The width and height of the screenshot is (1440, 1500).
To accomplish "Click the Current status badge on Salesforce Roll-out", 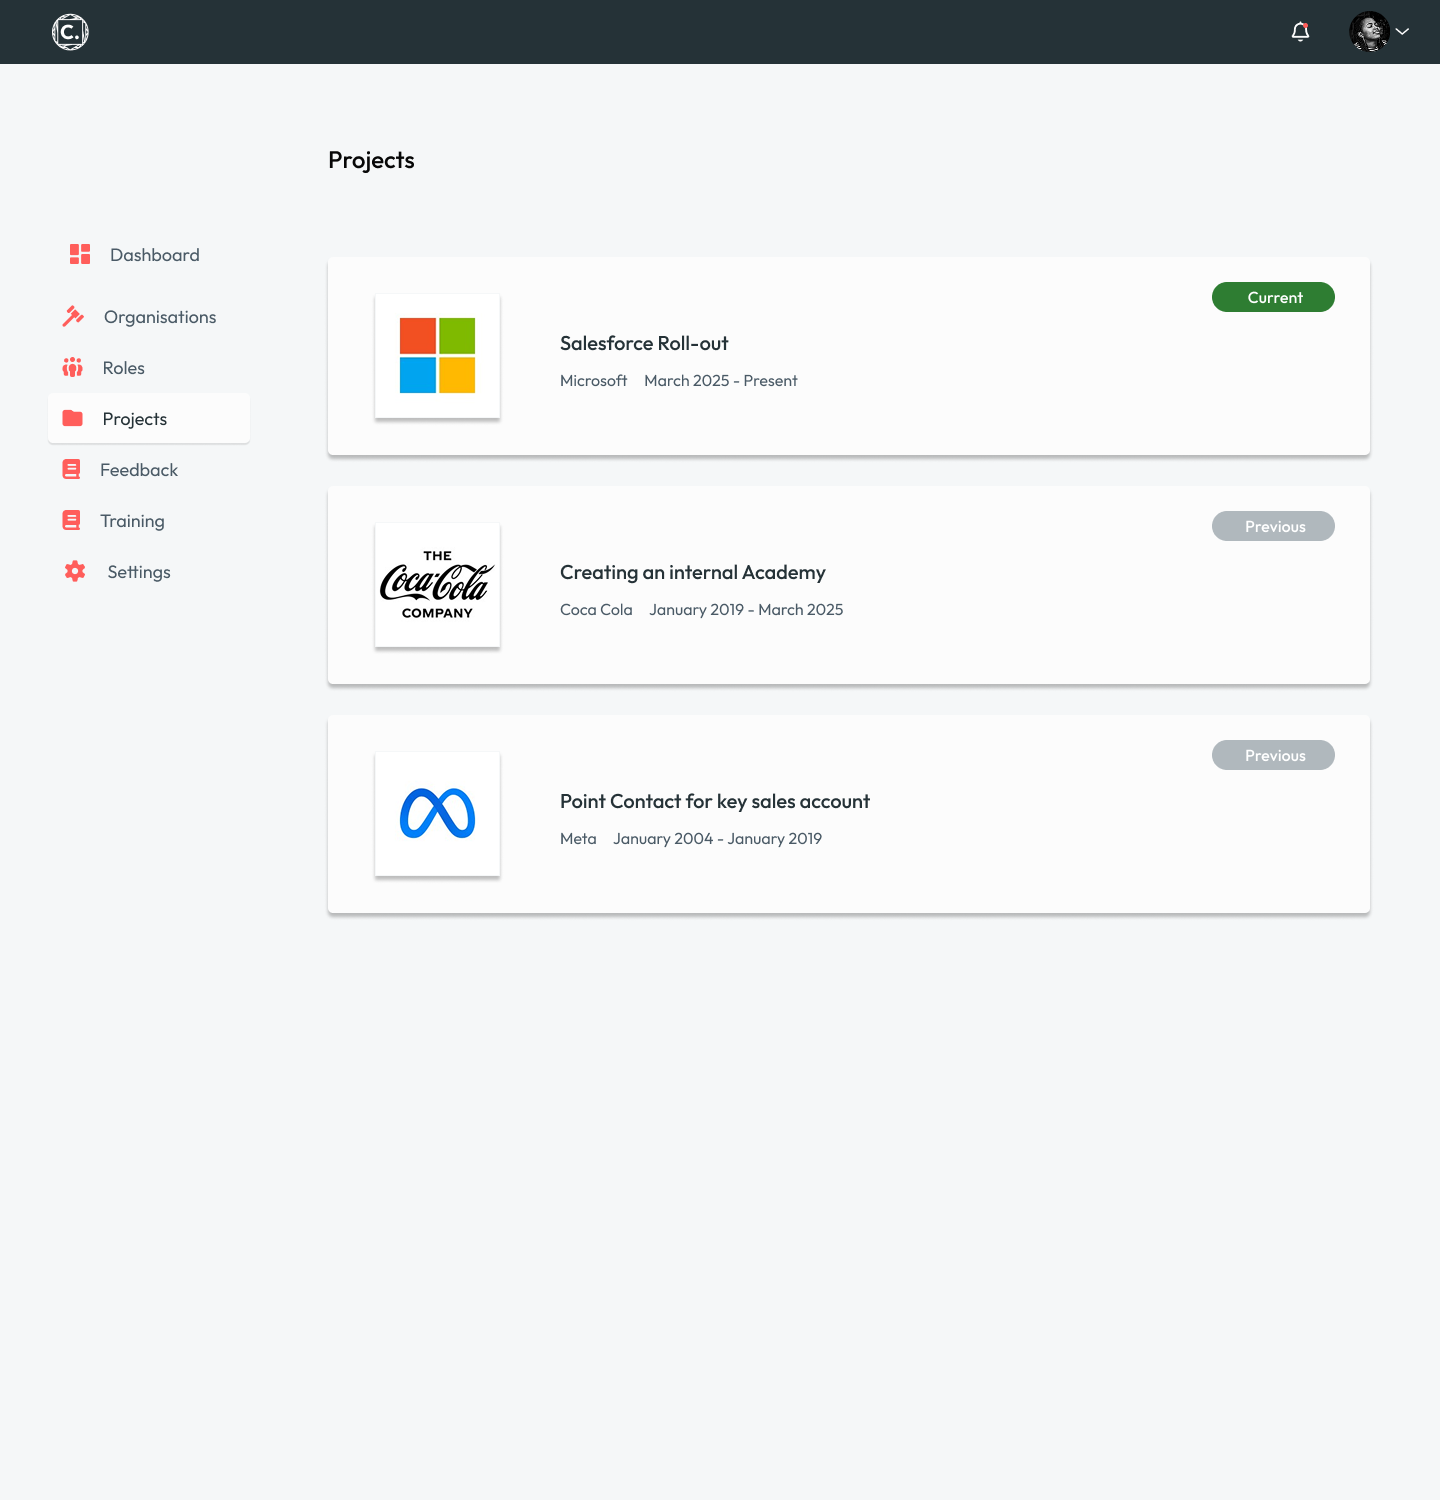I will point(1273,297).
